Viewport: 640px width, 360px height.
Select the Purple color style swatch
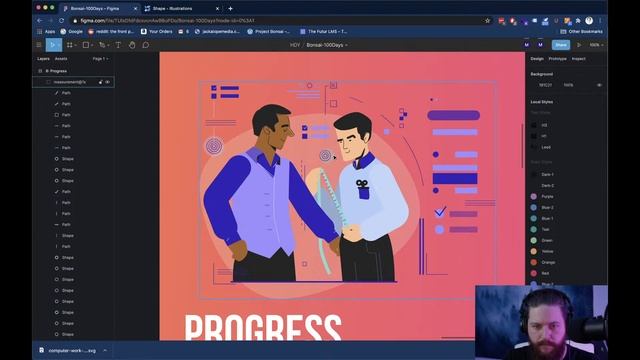click(x=533, y=196)
